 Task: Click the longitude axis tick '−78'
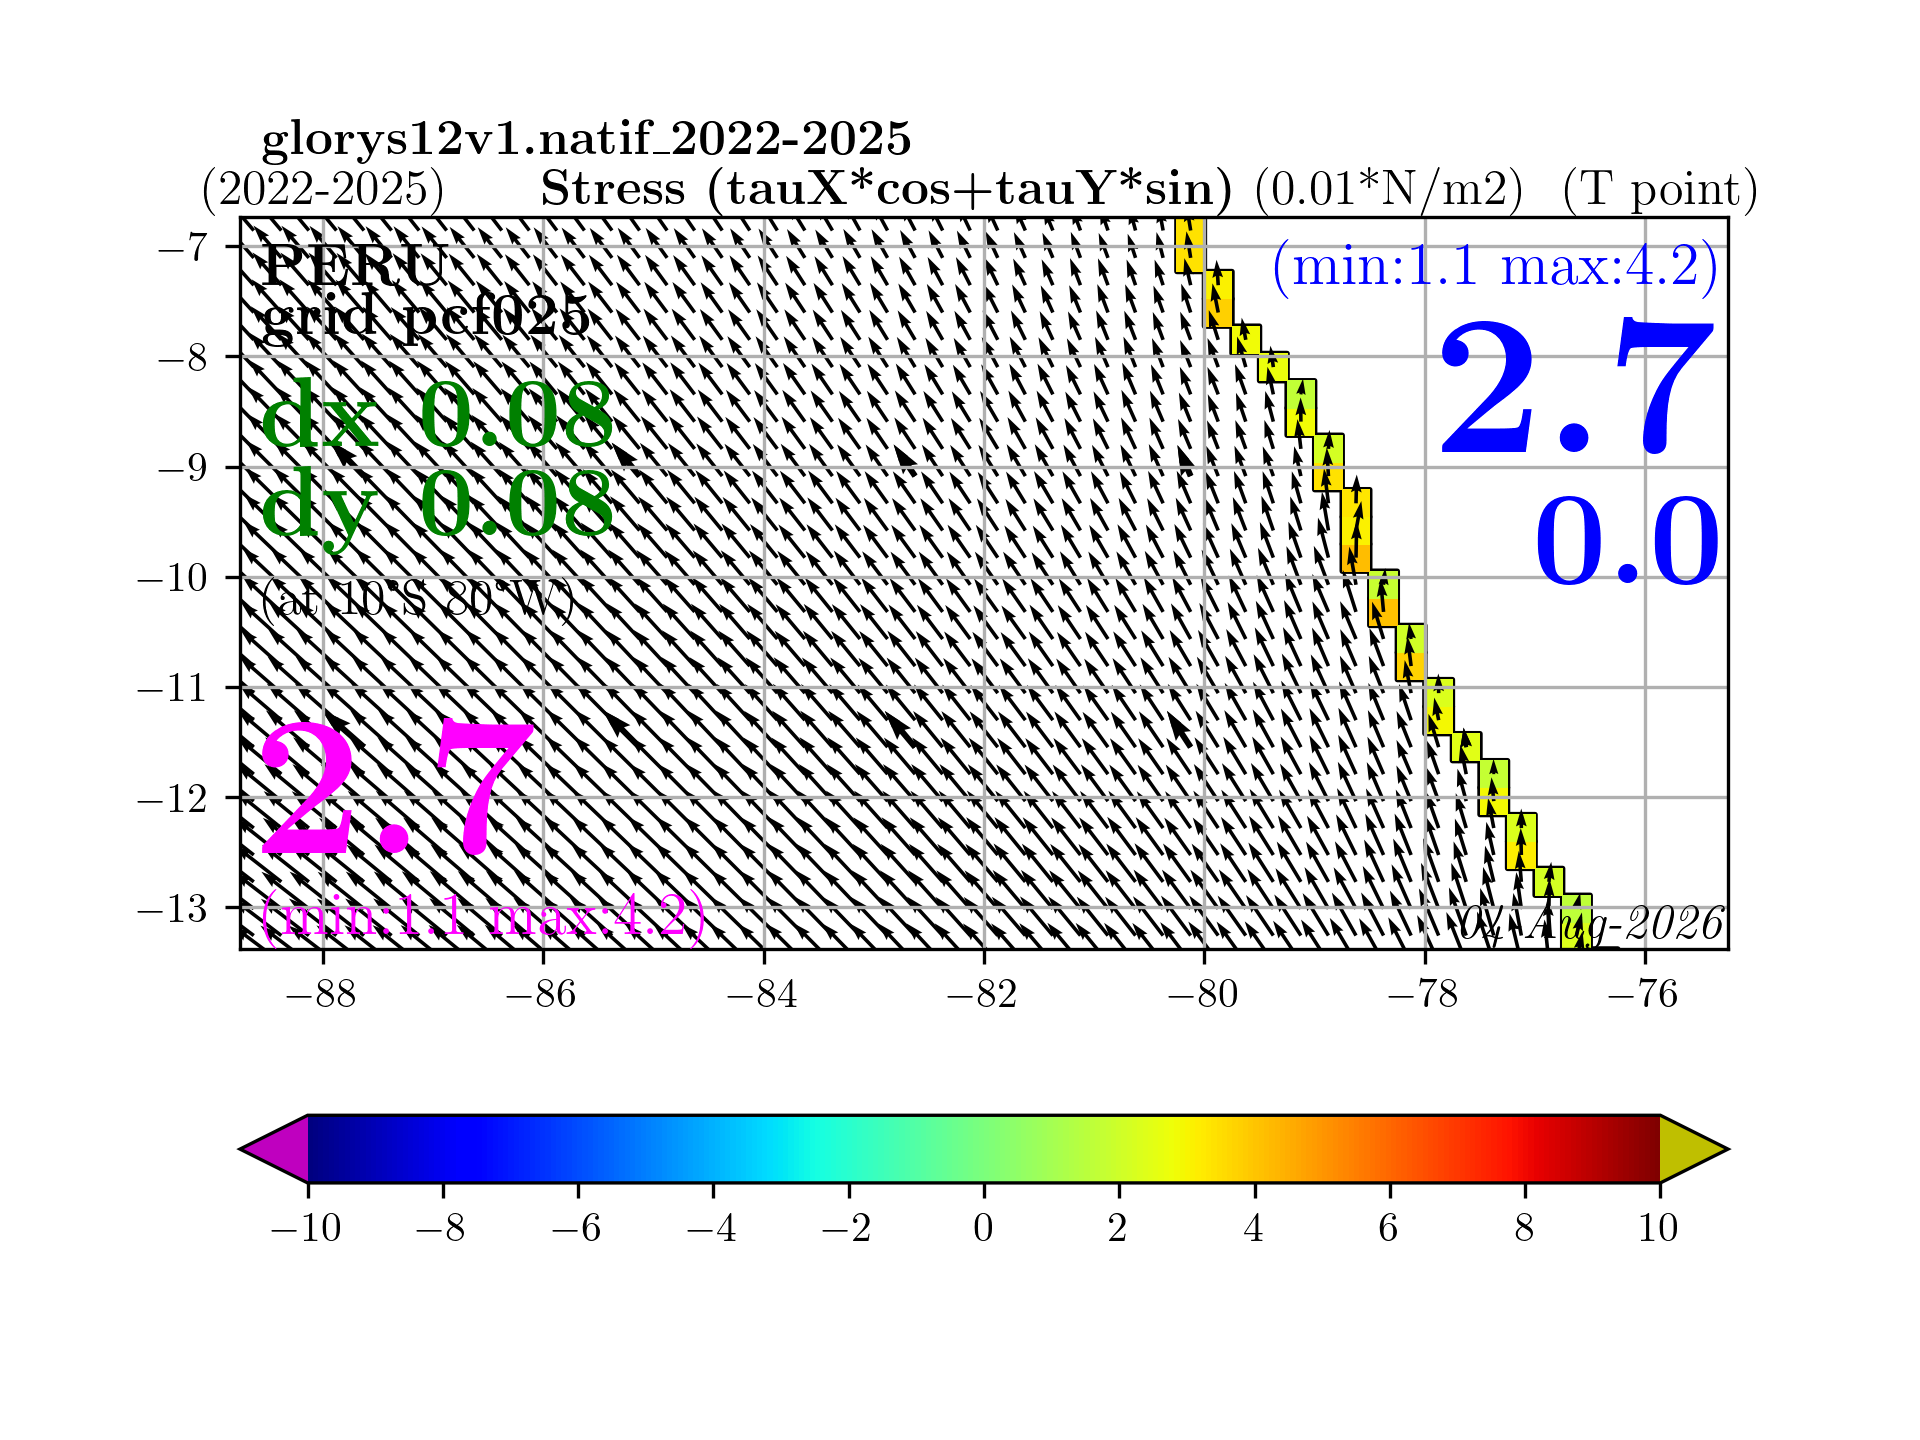point(1424,994)
